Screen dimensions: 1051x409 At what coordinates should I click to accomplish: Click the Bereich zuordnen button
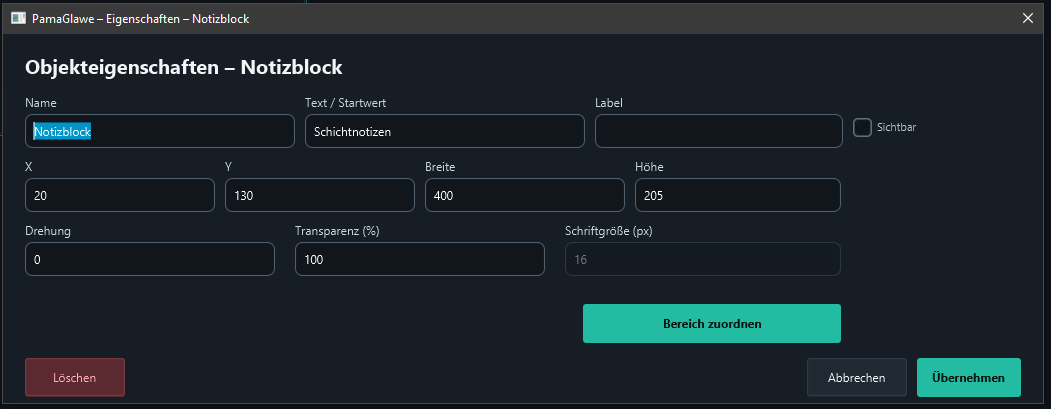[712, 324]
